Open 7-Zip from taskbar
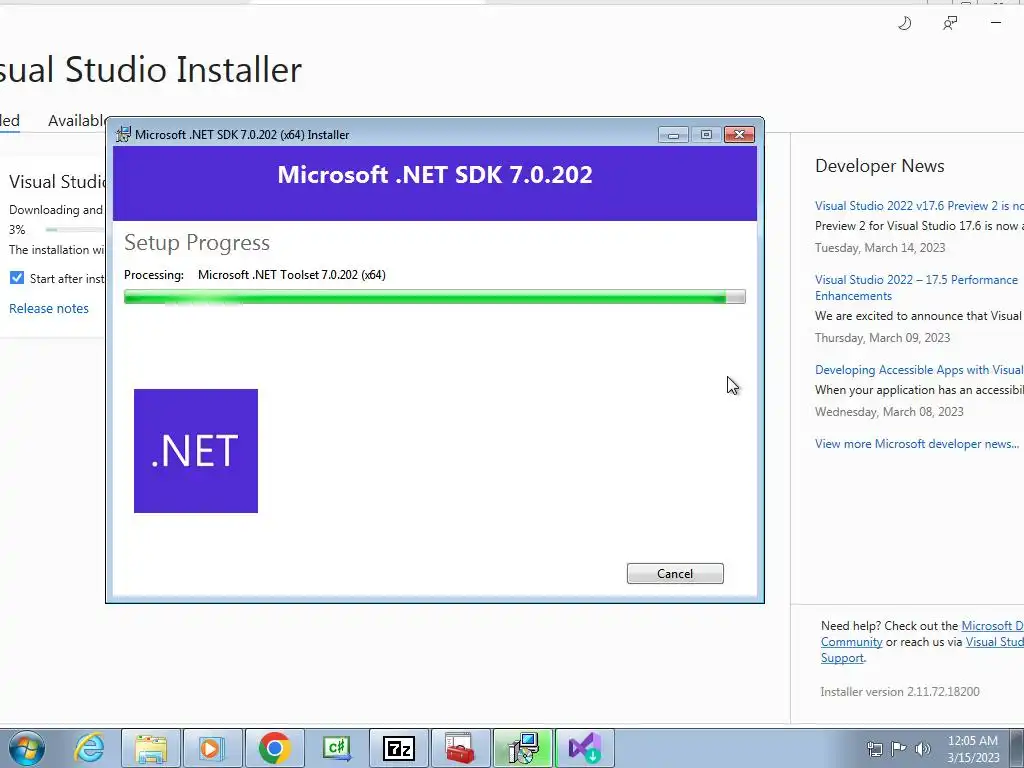The image size is (1024, 768). 398,748
